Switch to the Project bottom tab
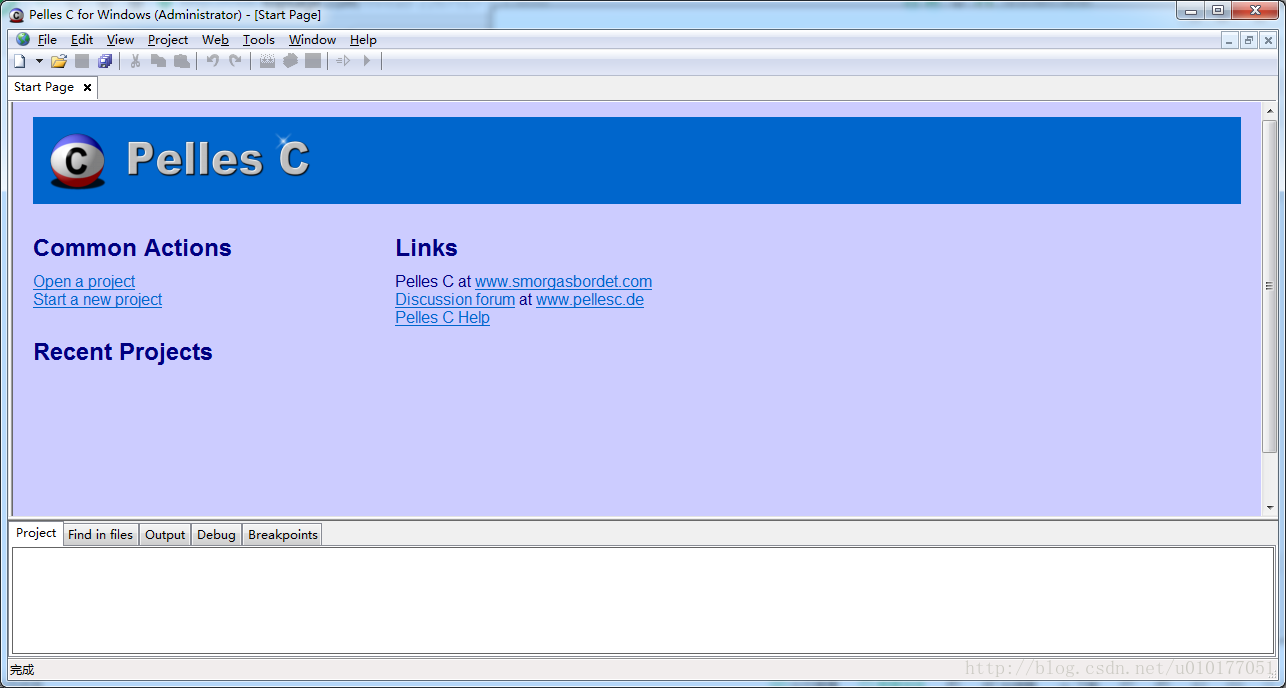 36,533
